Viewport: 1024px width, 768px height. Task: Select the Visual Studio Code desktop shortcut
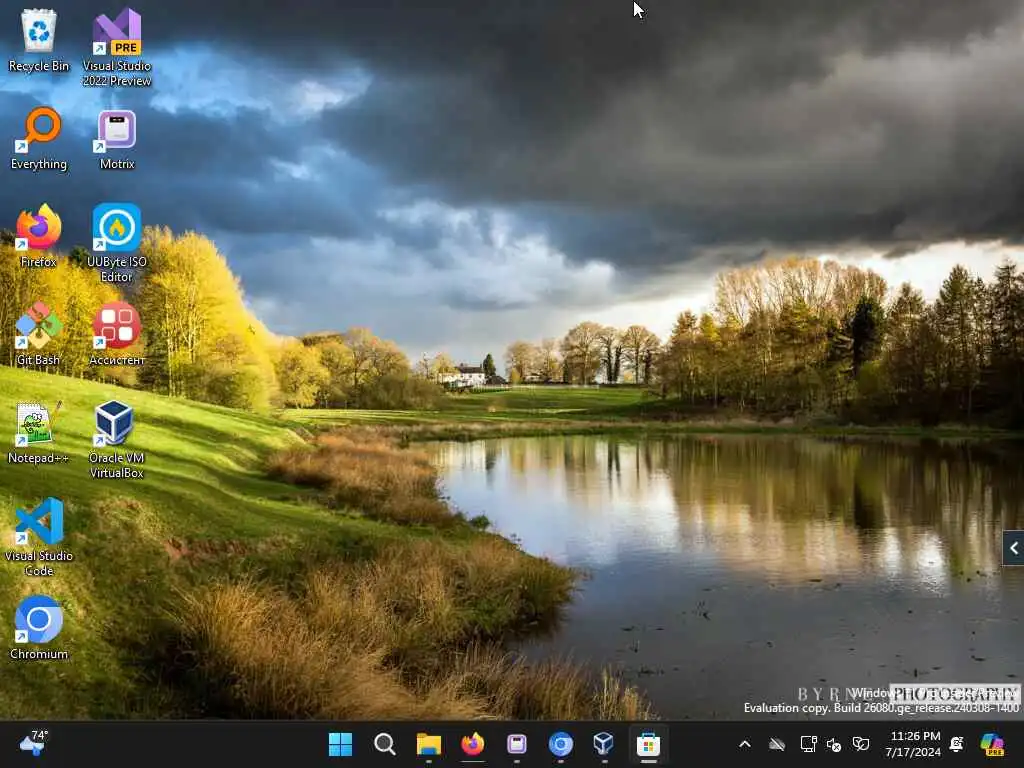click(x=39, y=537)
